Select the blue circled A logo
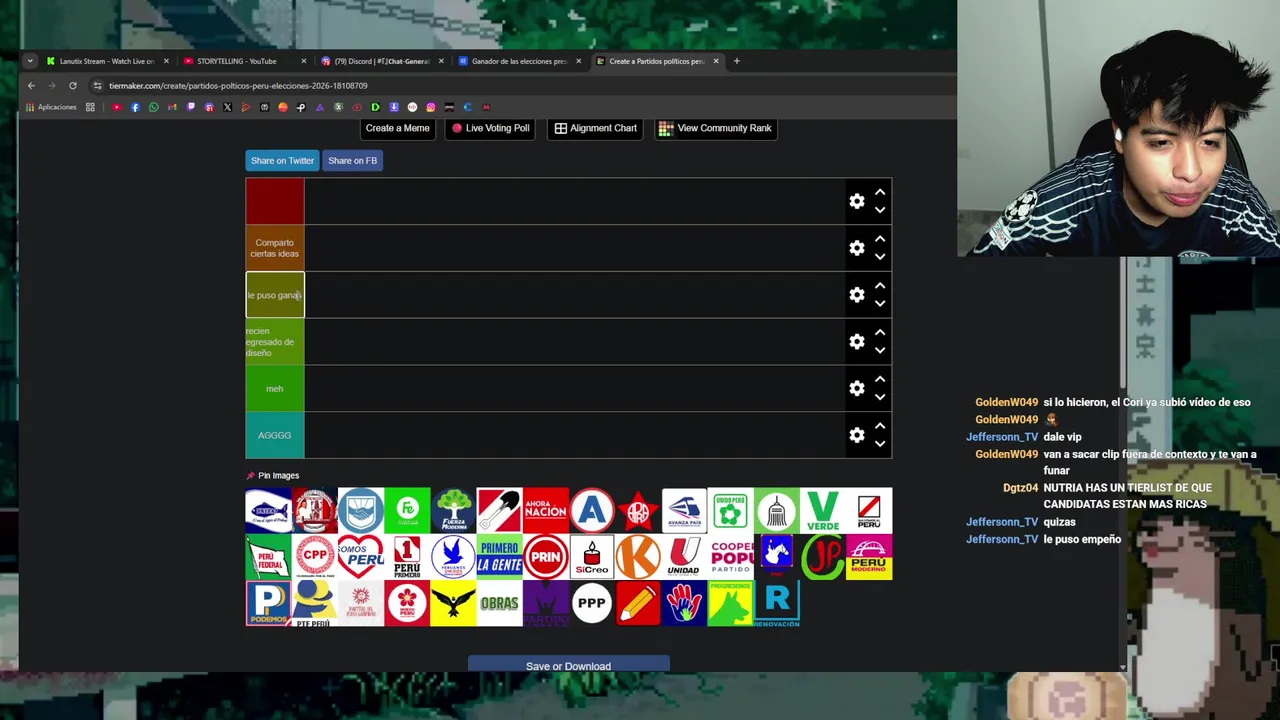1280x720 pixels. (592, 511)
